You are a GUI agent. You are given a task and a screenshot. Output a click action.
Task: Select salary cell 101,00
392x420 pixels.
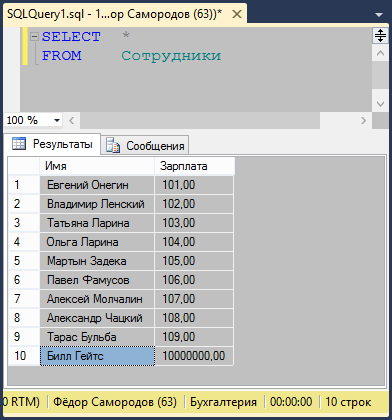(x=194, y=185)
